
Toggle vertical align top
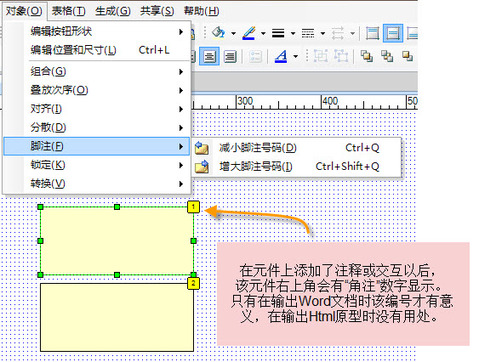pyautogui.click(x=372, y=33)
